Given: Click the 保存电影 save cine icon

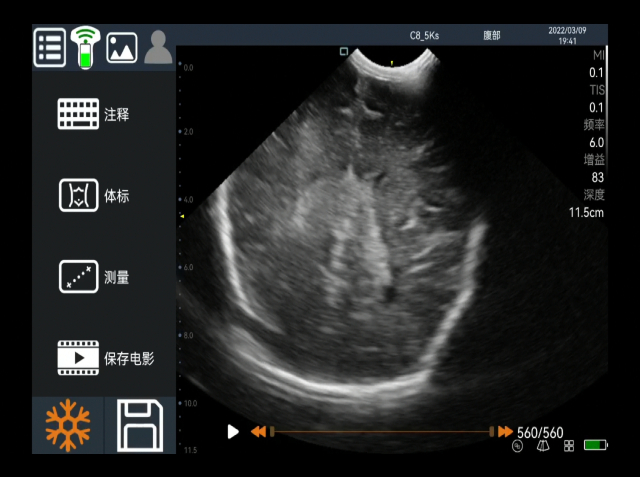Looking at the screenshot, I should (x=78, y=358).
